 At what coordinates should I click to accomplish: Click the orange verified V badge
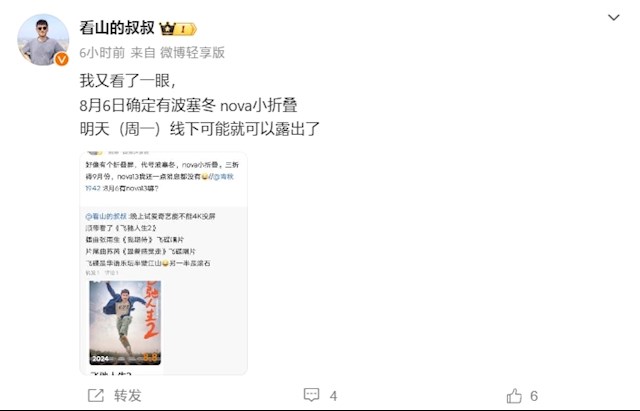tap(62, 60)
